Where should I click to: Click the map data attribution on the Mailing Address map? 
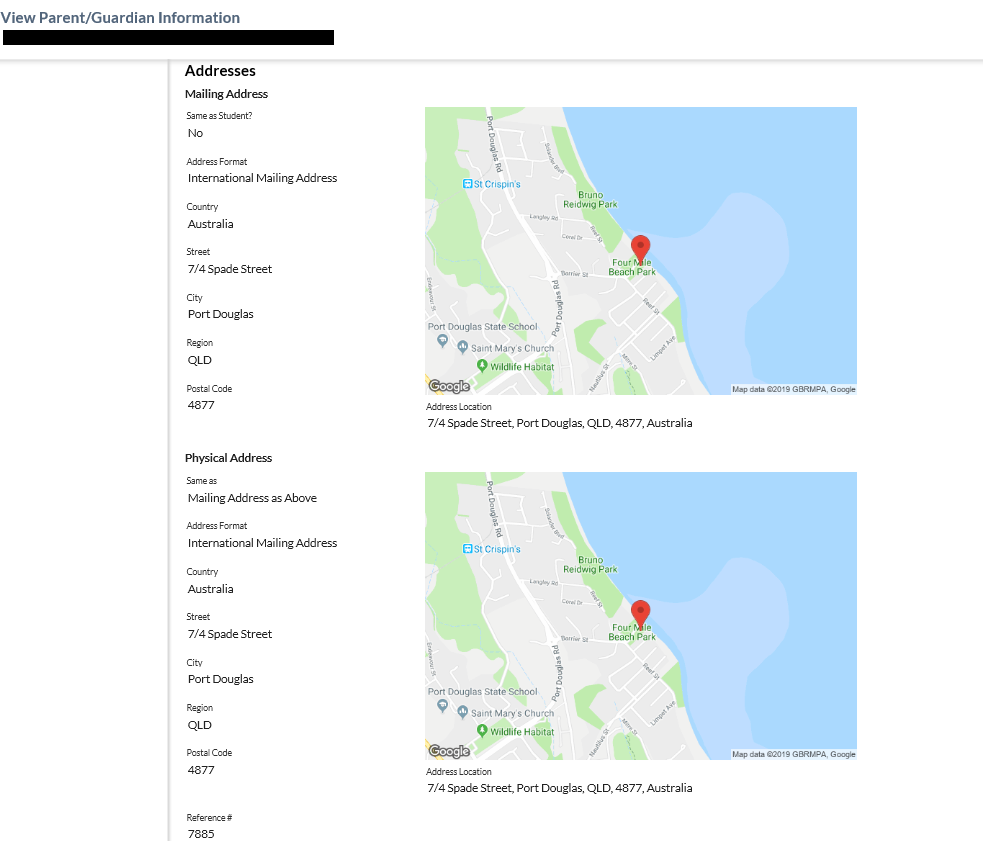(x=793, y=389)
